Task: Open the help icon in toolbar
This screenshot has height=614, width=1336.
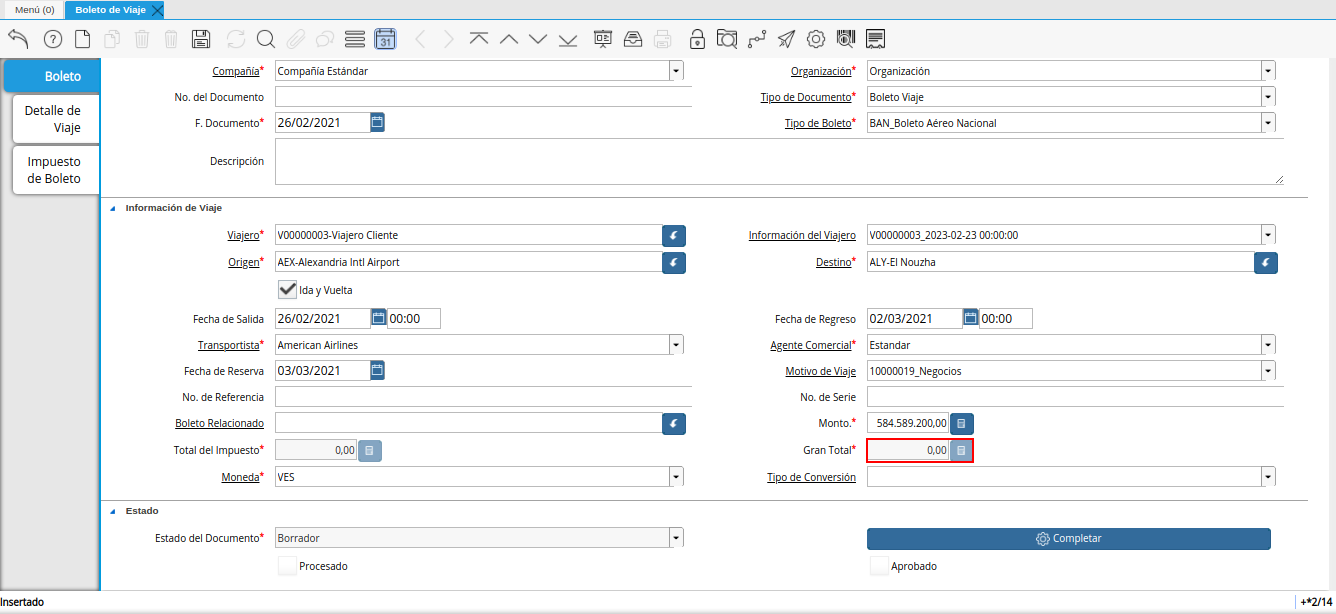Action: coord(53,39)
